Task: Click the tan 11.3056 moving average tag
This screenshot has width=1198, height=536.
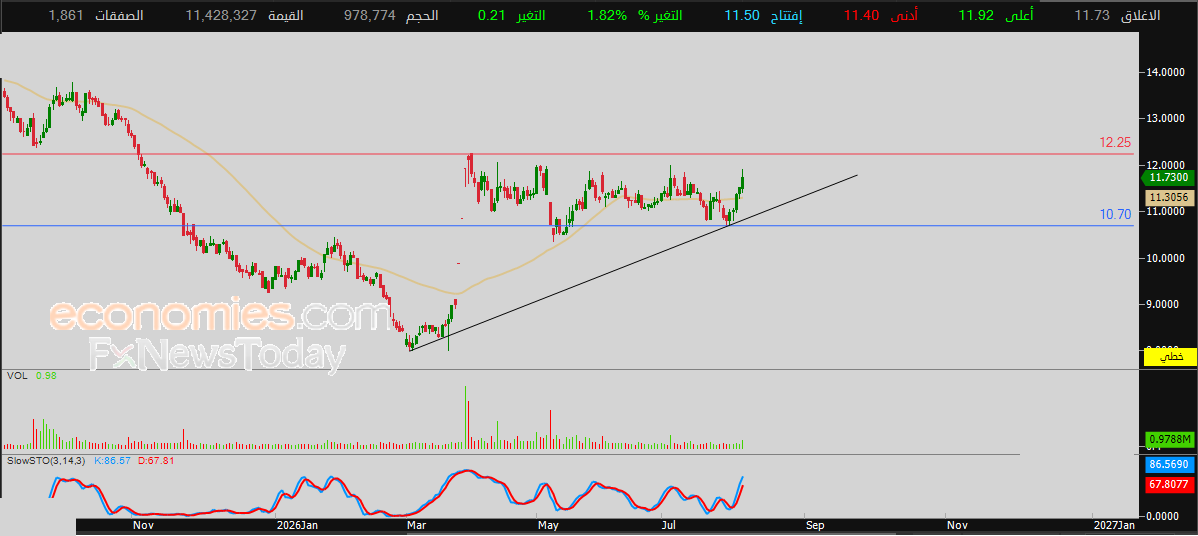Action: point(1170,197)
